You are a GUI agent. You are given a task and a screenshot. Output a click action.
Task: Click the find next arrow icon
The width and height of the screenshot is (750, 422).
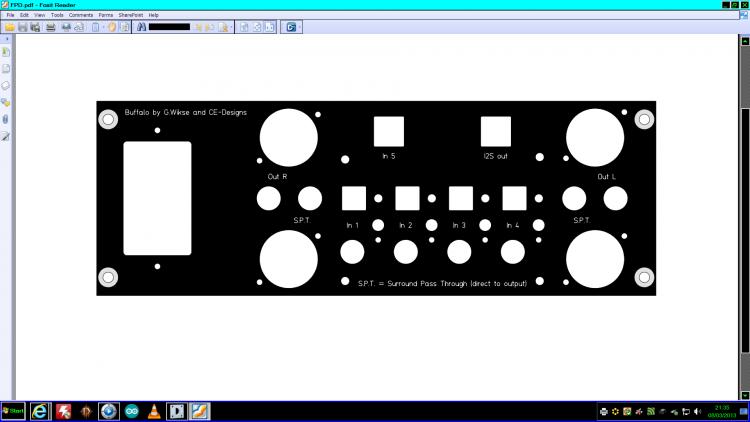[x=210, y=27]
